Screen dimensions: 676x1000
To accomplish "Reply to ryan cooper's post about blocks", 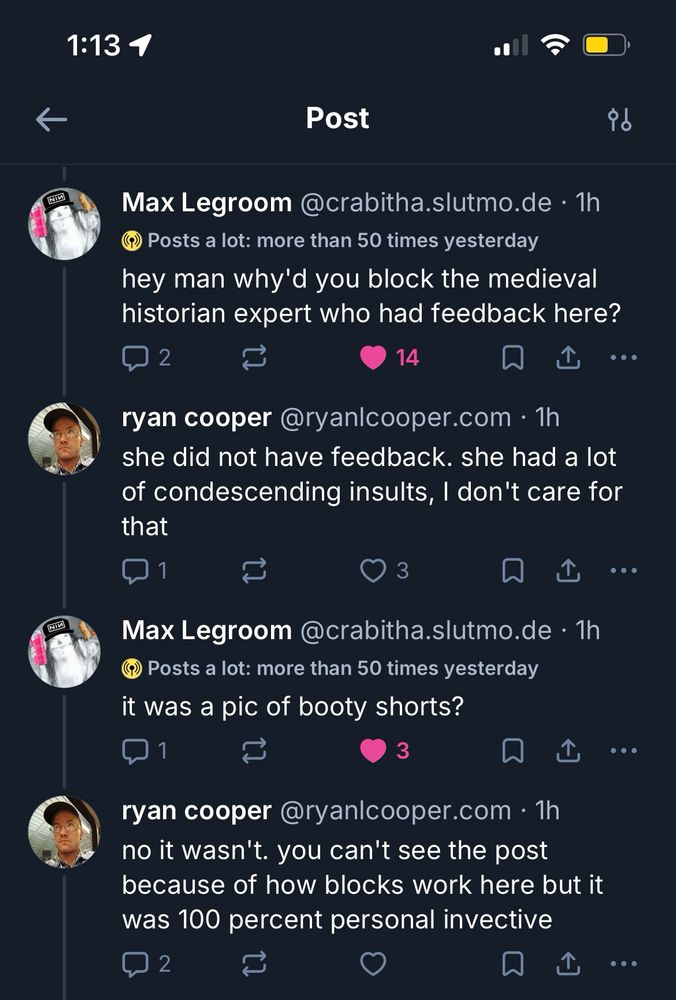I will (x=138, y=963).
